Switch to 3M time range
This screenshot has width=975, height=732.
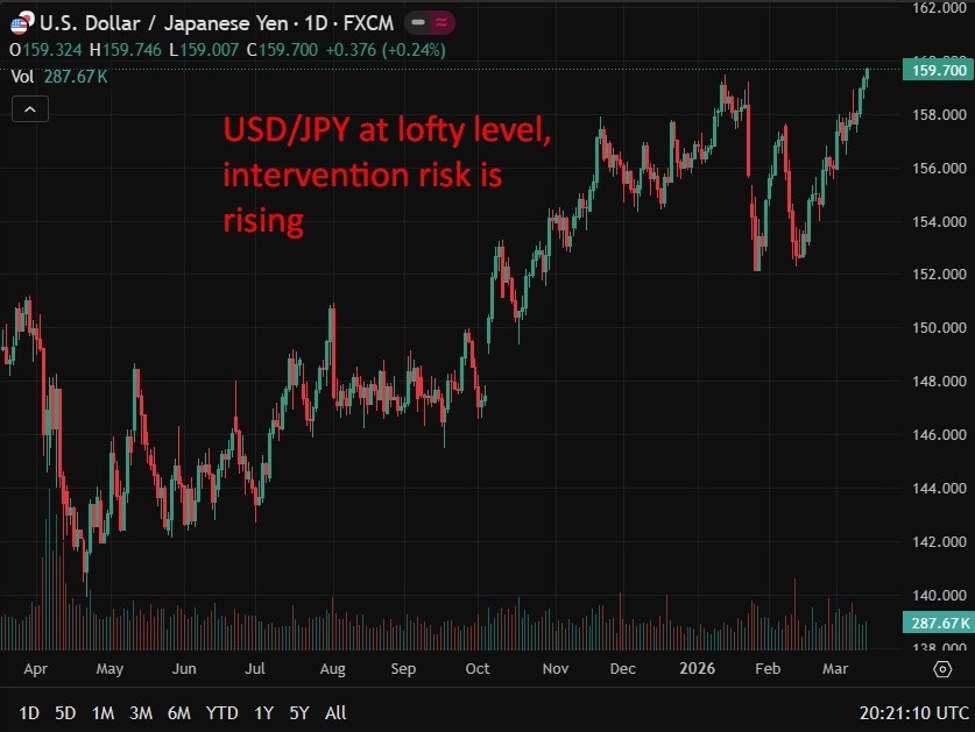(x=141, y=713)
